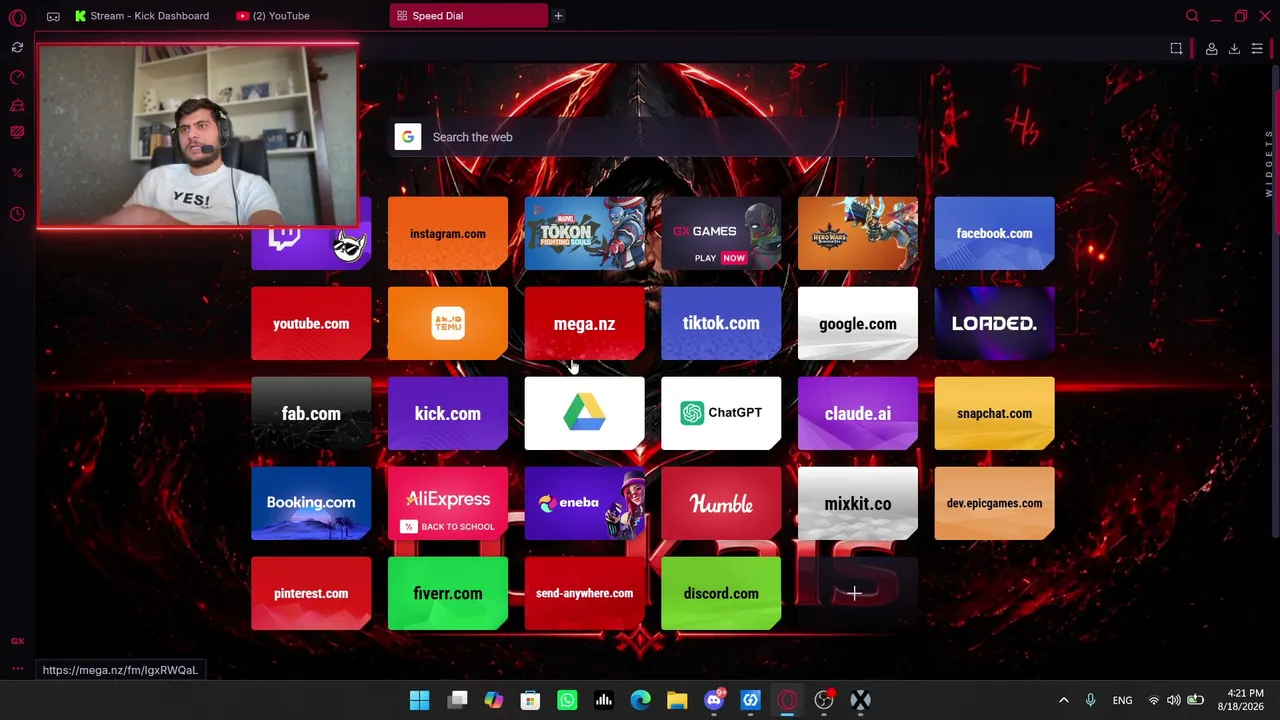Open Microsoft Store from taskbar
The height and width of the screenshot is (720, 1280).
click(530, 700)
